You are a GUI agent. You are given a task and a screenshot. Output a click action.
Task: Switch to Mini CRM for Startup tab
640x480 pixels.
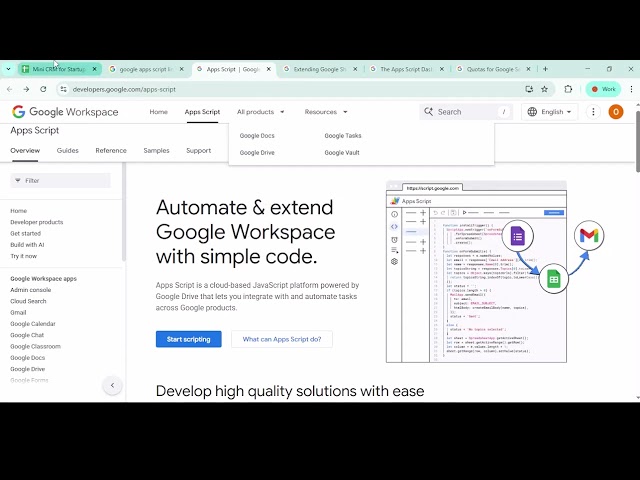(x=58, y=69)
